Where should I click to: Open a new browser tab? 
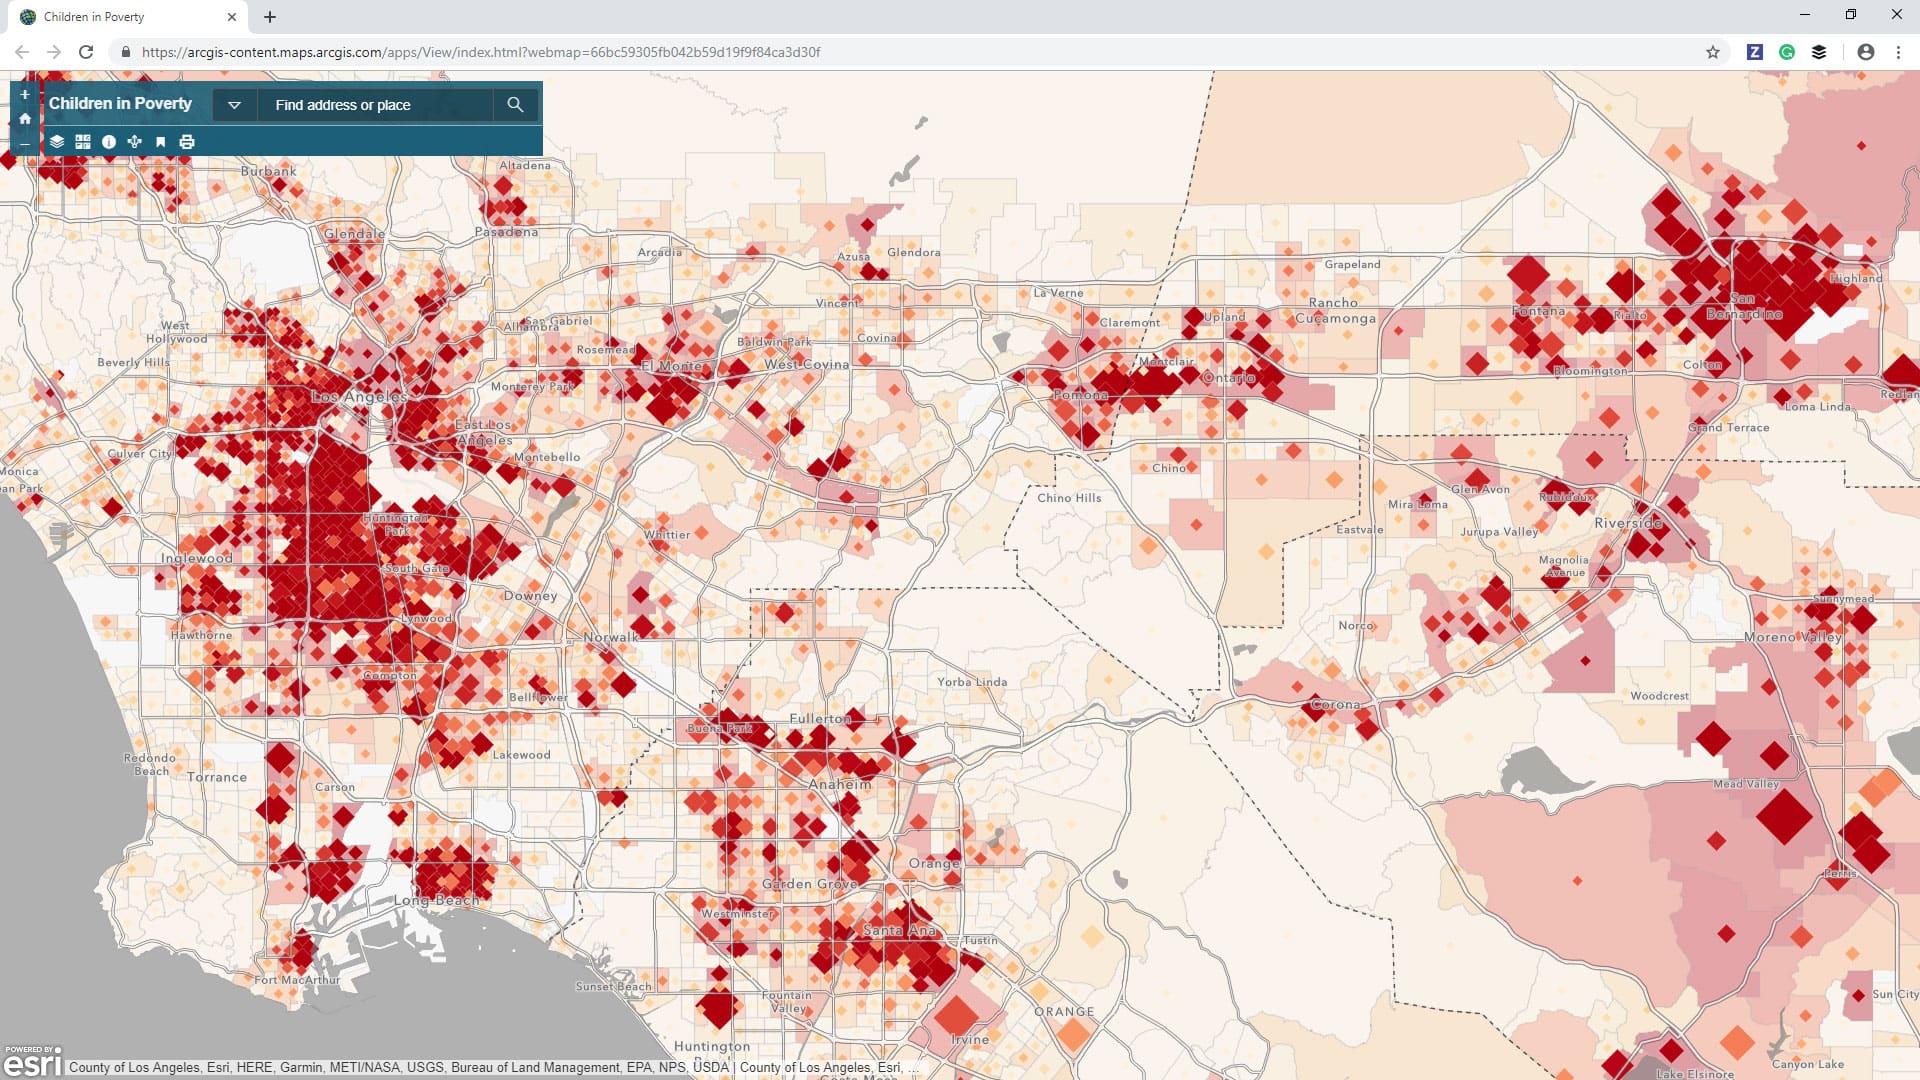coord(268,16)
